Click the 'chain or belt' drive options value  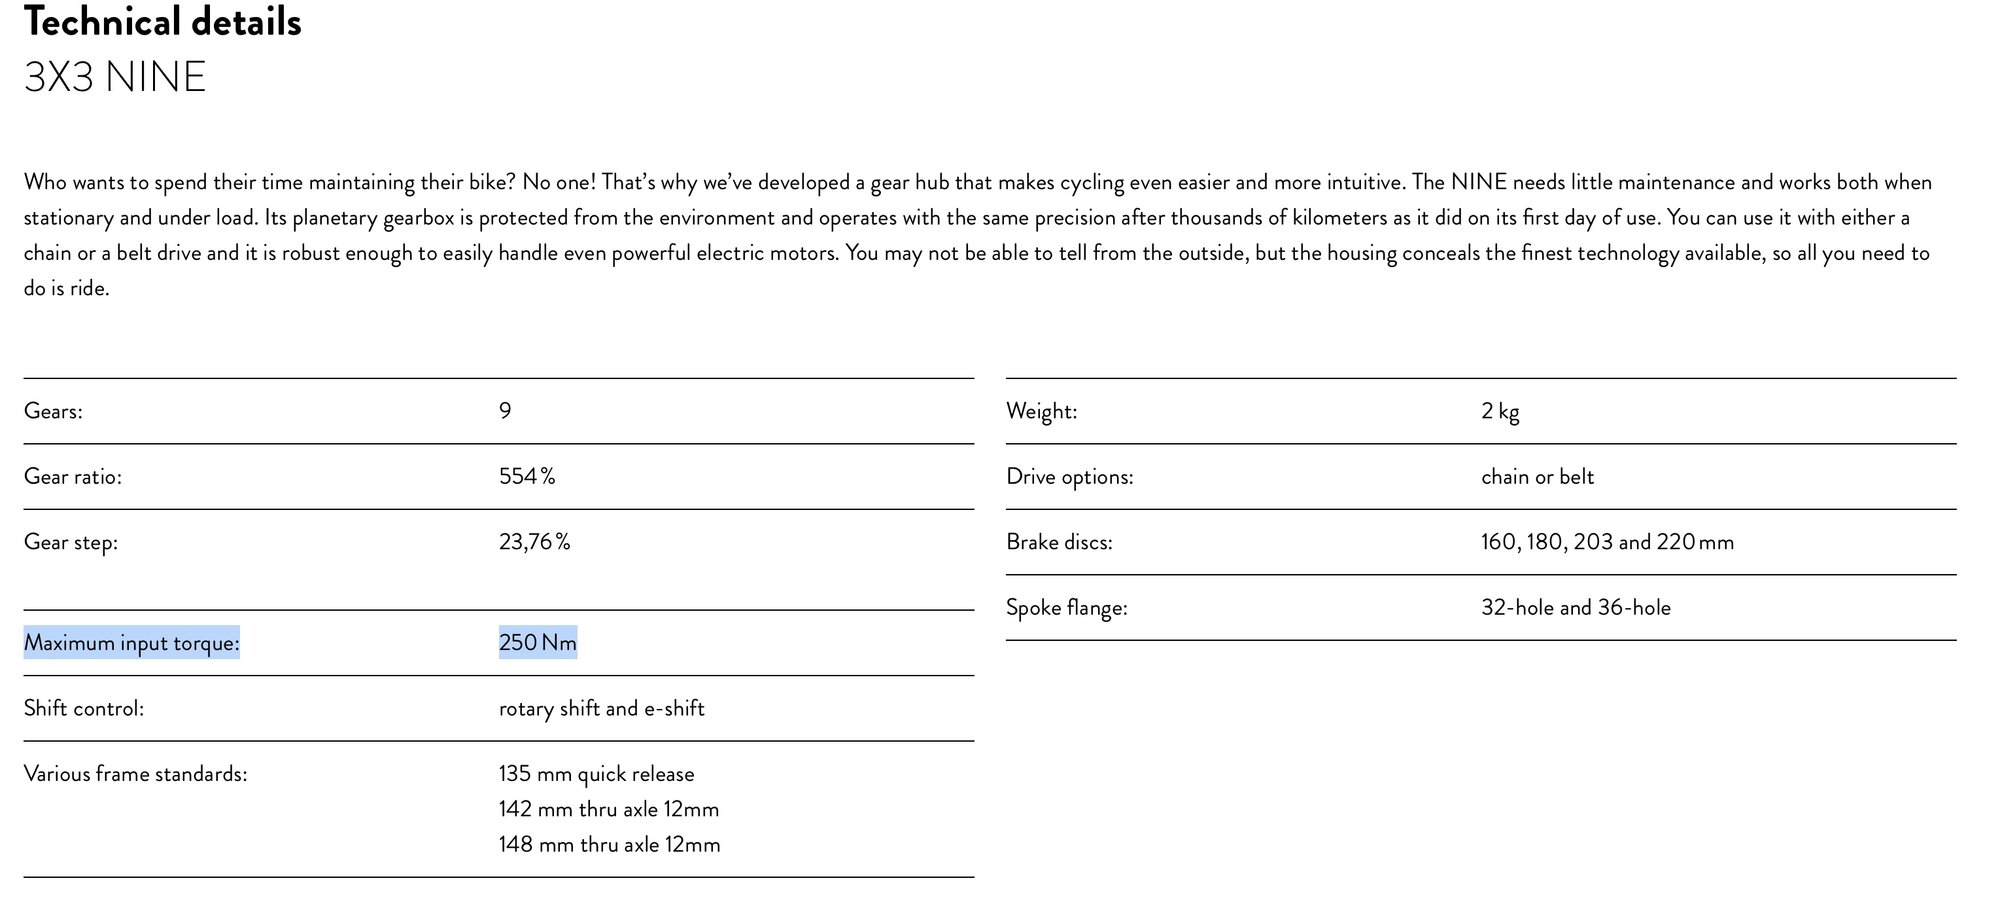pyautogui.click(x=1538, y=477)
